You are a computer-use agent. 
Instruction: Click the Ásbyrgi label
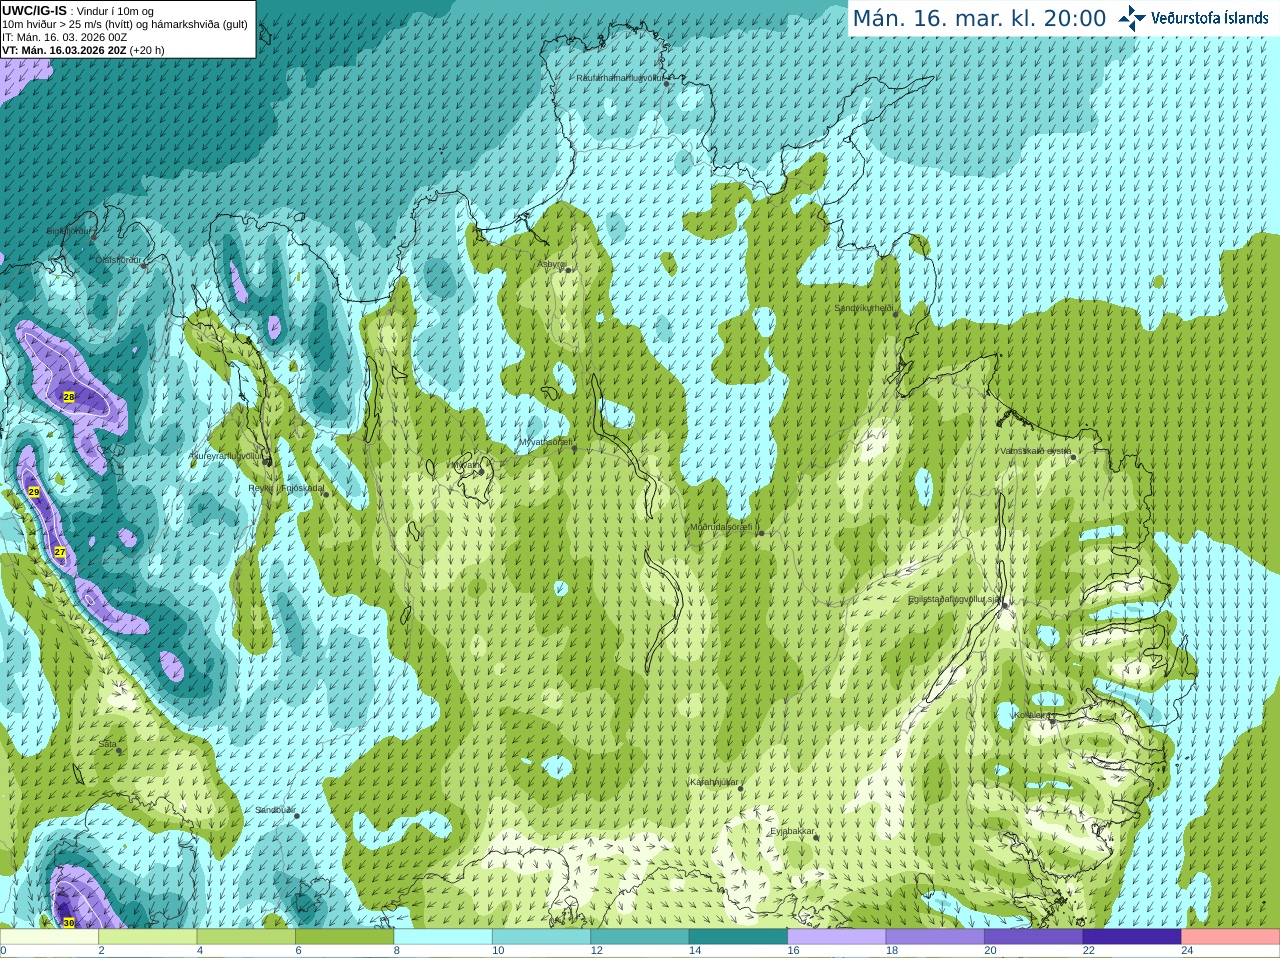pos(552,264)
